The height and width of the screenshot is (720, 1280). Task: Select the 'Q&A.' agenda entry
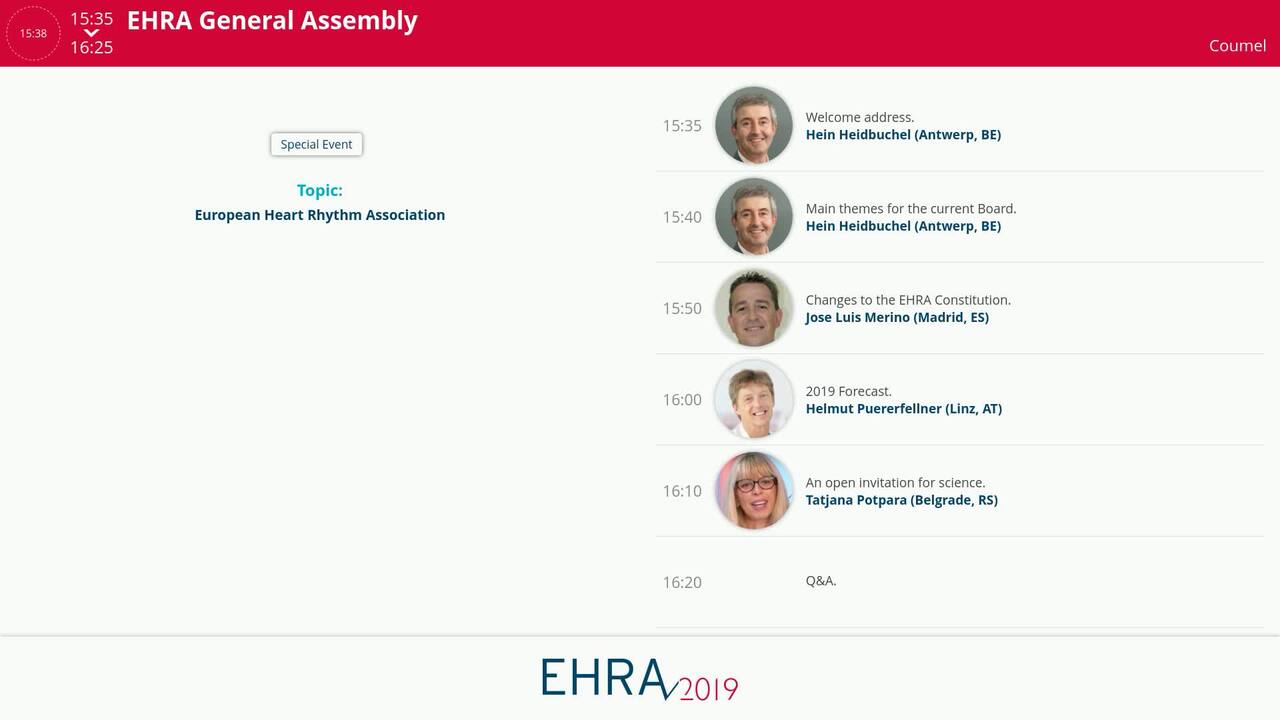[821, 581]
